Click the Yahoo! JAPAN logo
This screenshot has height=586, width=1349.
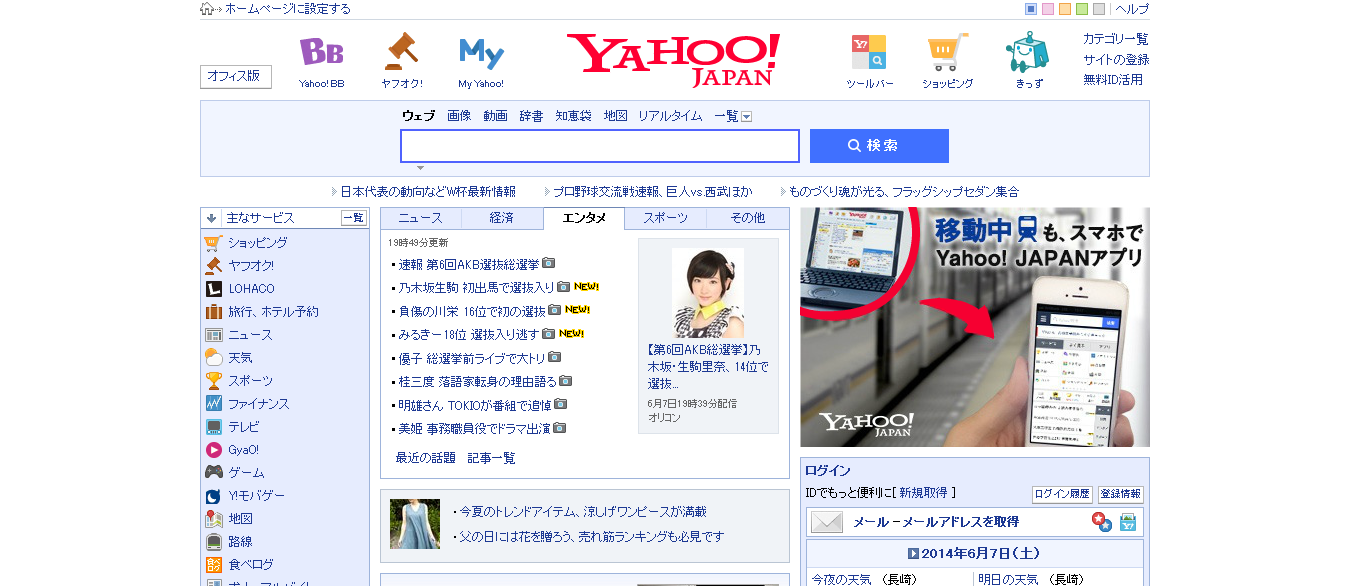coord(673,60)
